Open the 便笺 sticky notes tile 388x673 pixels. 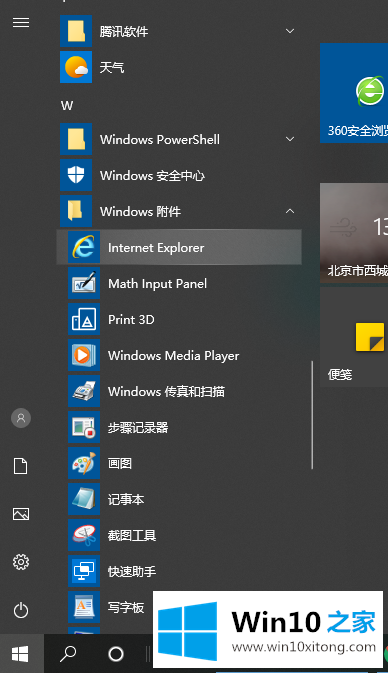pos(354,337)
